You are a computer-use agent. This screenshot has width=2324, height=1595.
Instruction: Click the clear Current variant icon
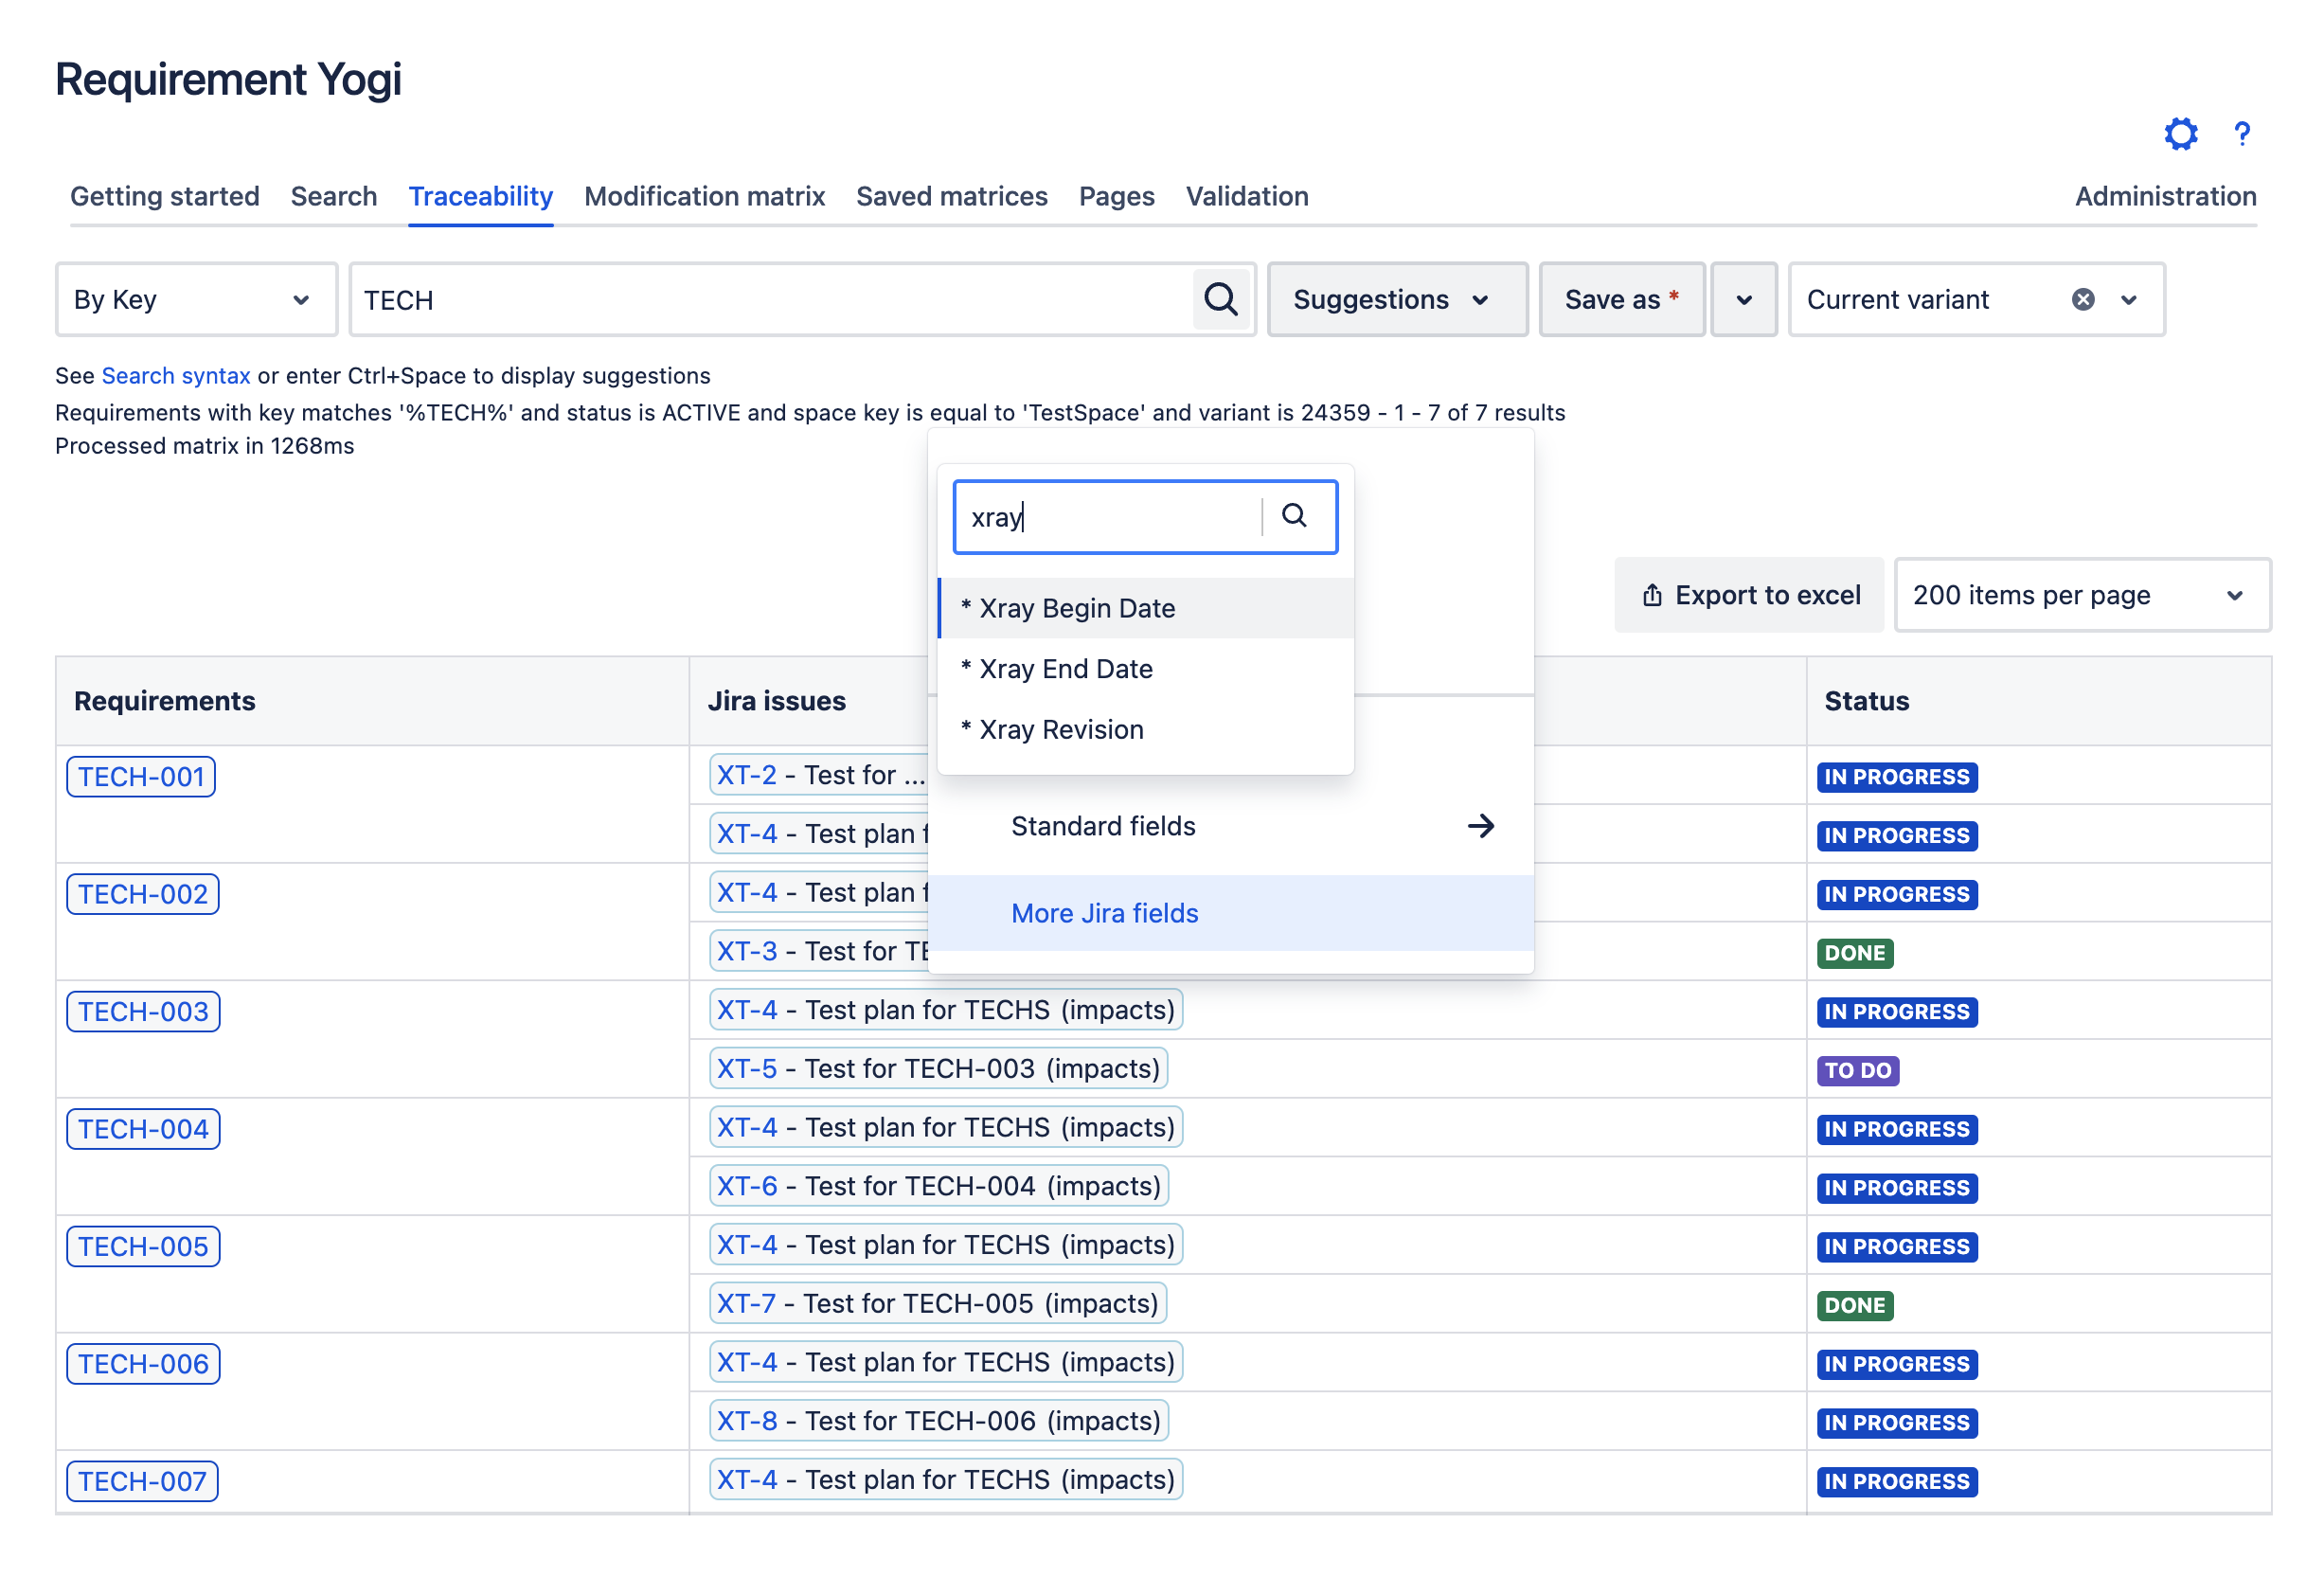click(2083, 298)
